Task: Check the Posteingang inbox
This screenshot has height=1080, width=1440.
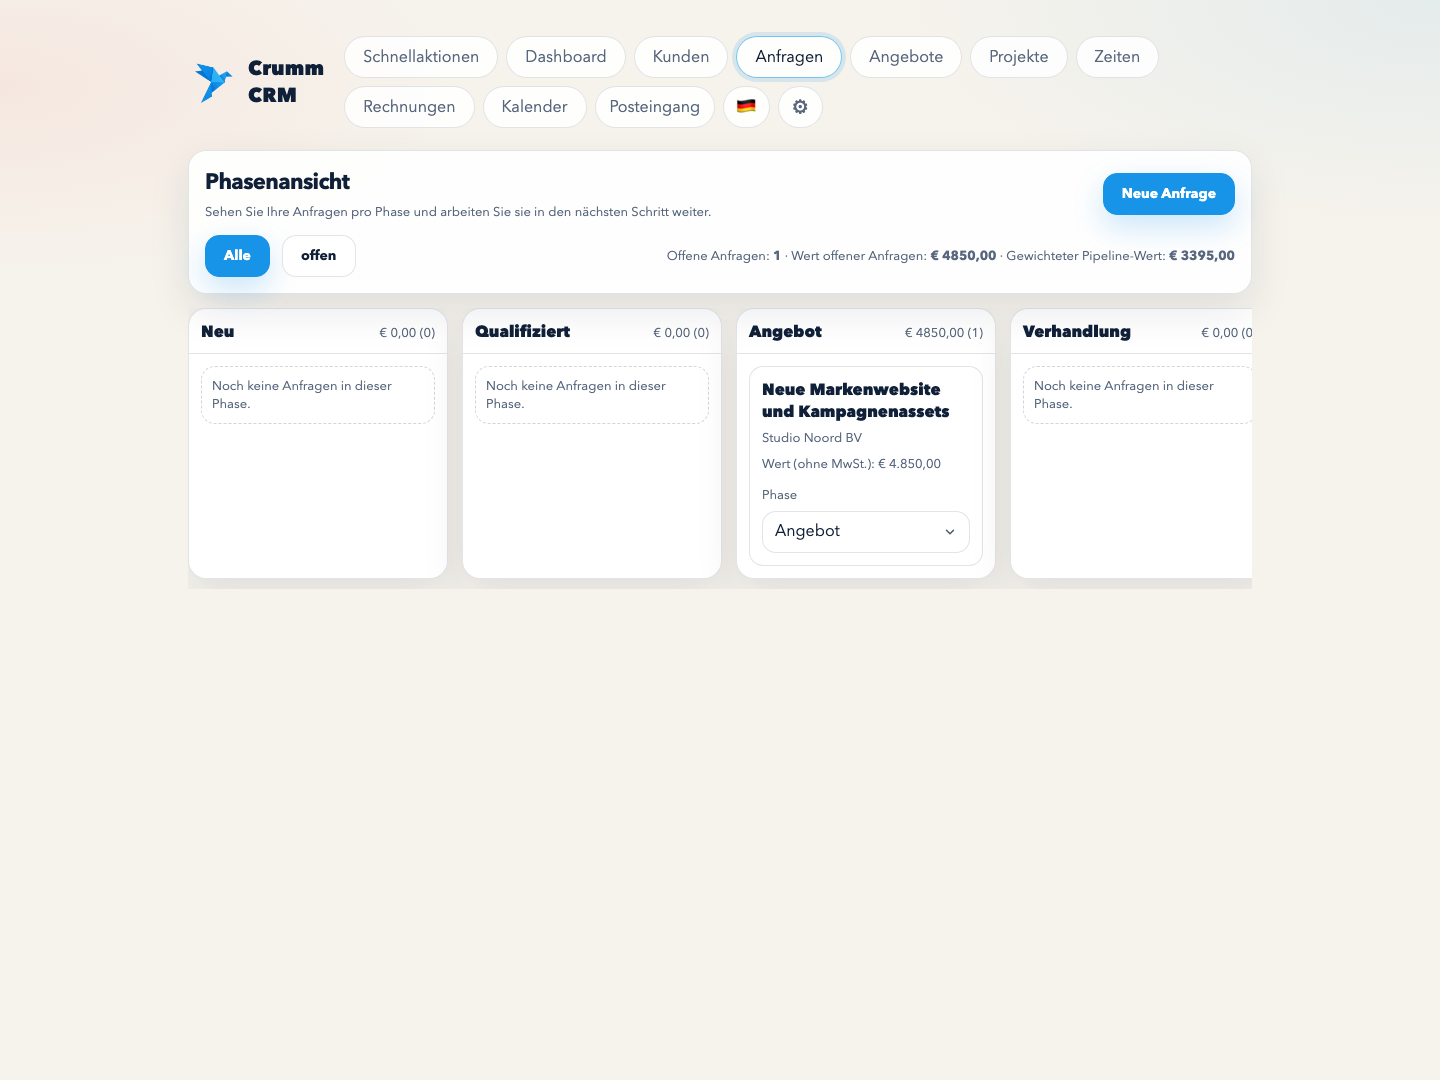Action: click(x=654, y=107)
